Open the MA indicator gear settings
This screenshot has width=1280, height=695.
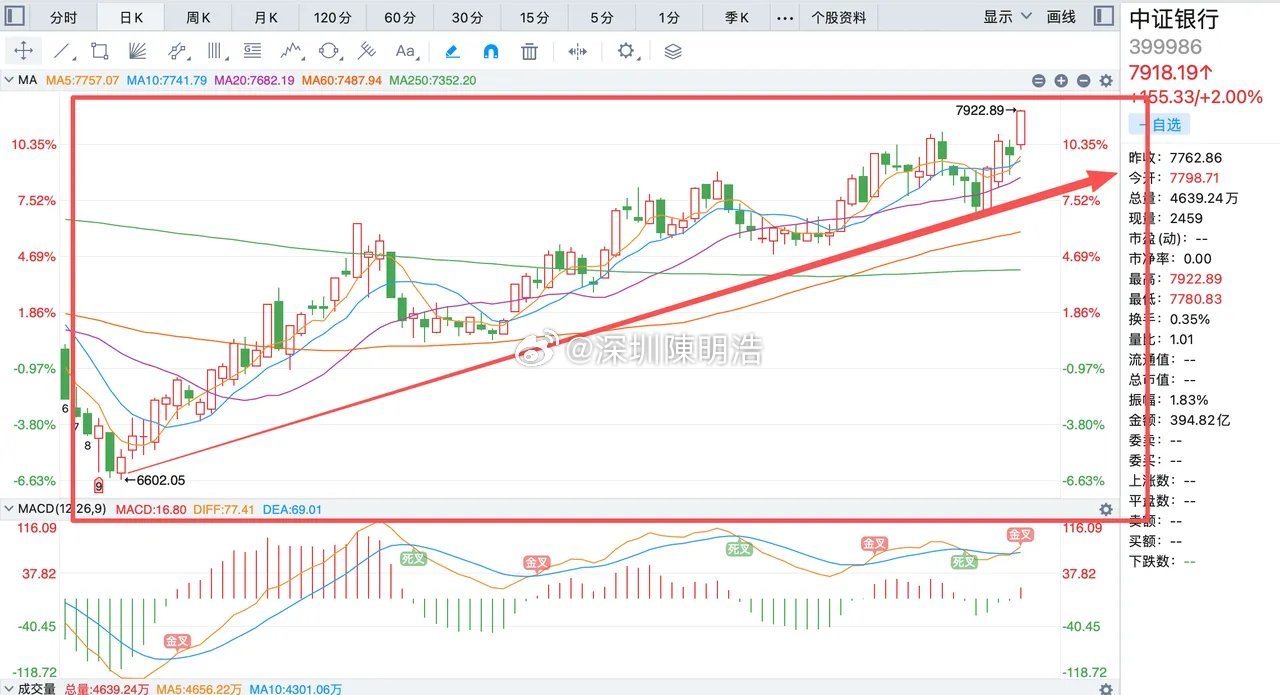click(1106, 81)
